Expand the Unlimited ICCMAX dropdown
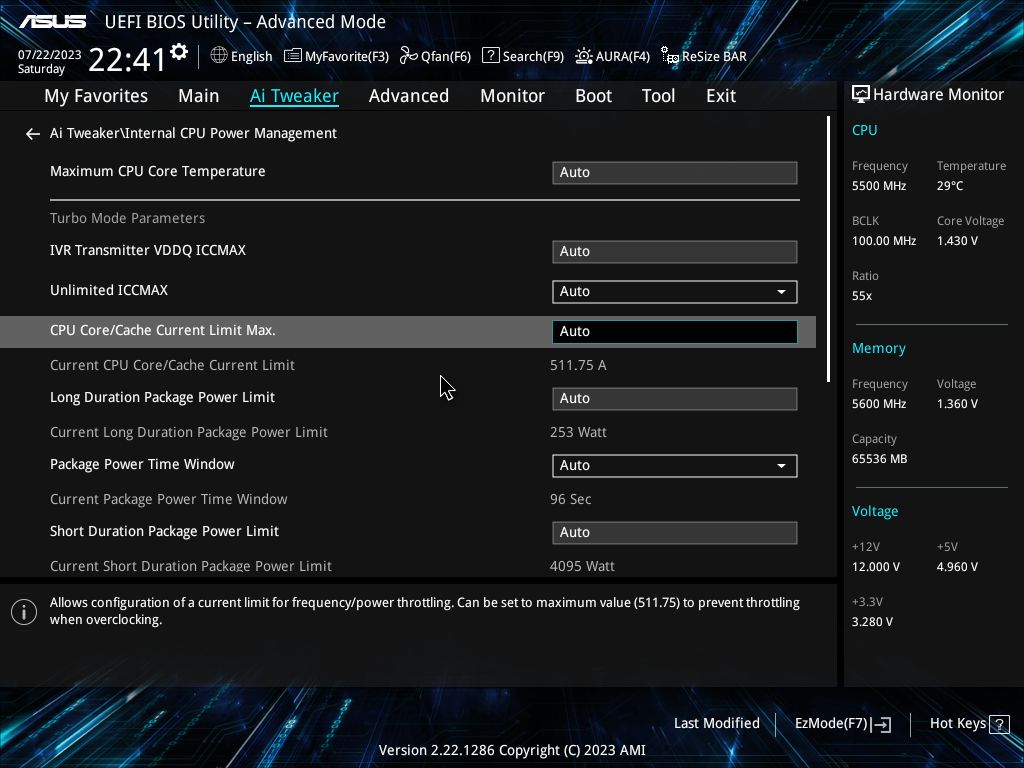Screen dimensions: 1024x768 pos(675,292)
